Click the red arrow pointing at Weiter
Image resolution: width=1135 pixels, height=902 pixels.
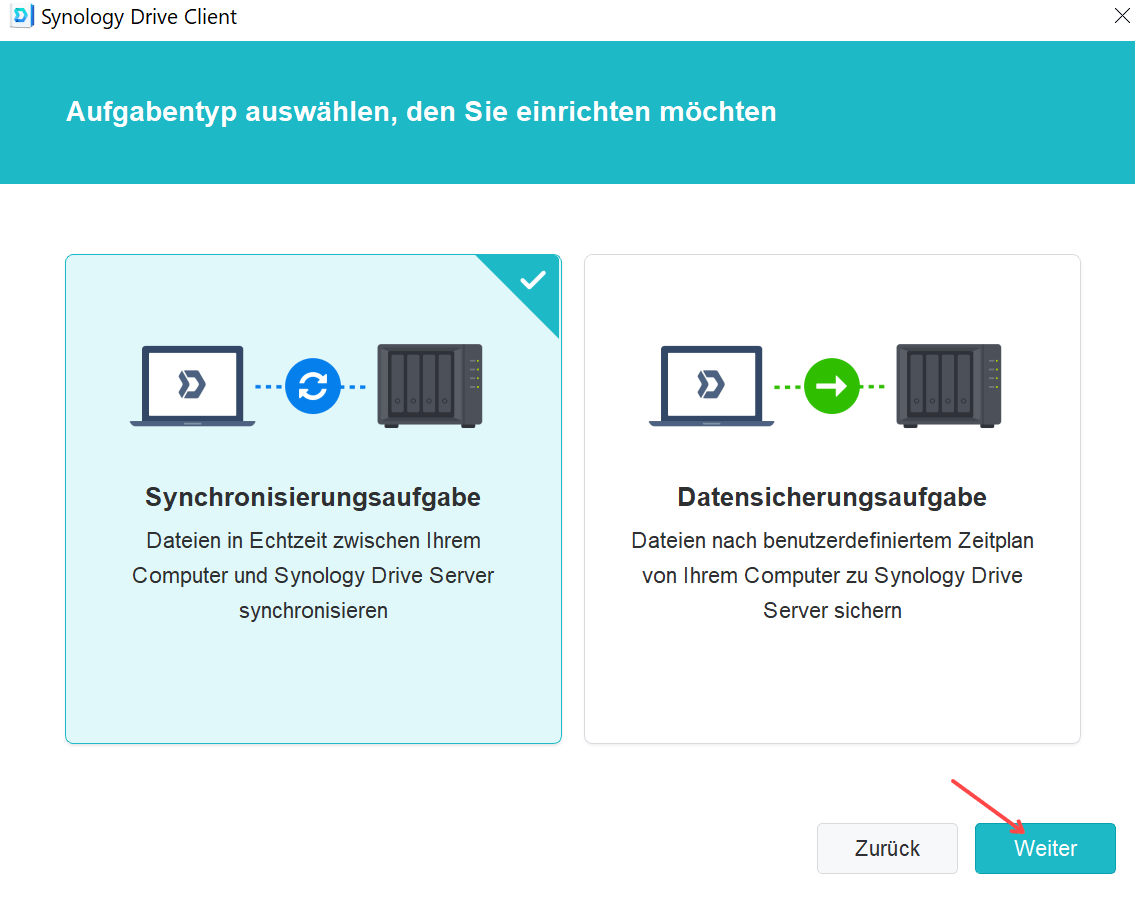pos(988,806)
